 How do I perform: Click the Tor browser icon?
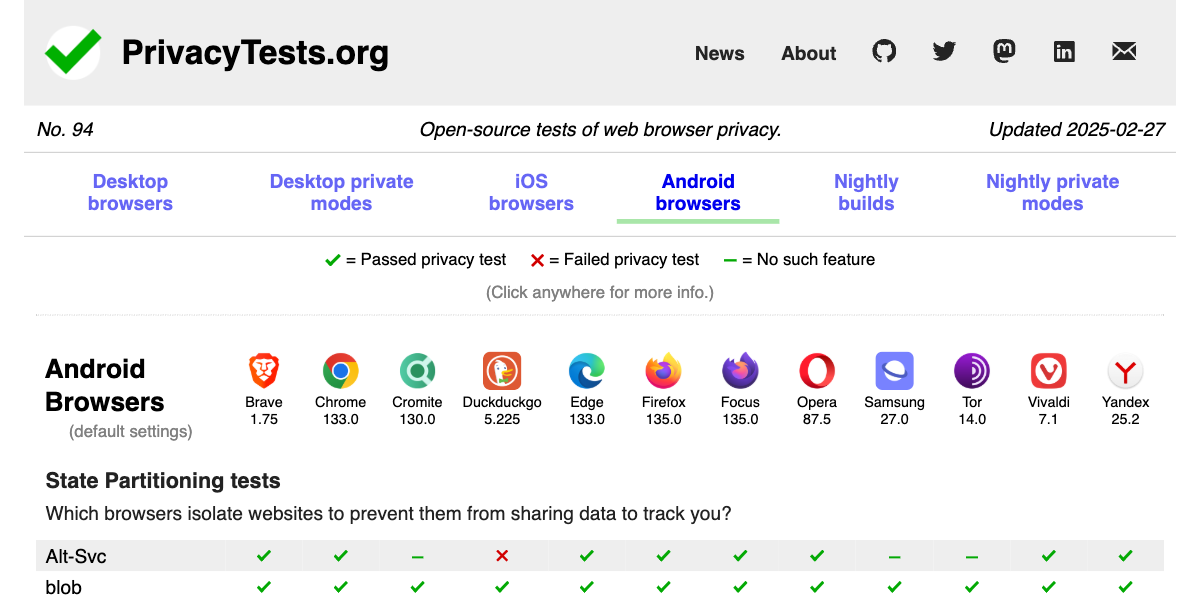click(972, 371)
